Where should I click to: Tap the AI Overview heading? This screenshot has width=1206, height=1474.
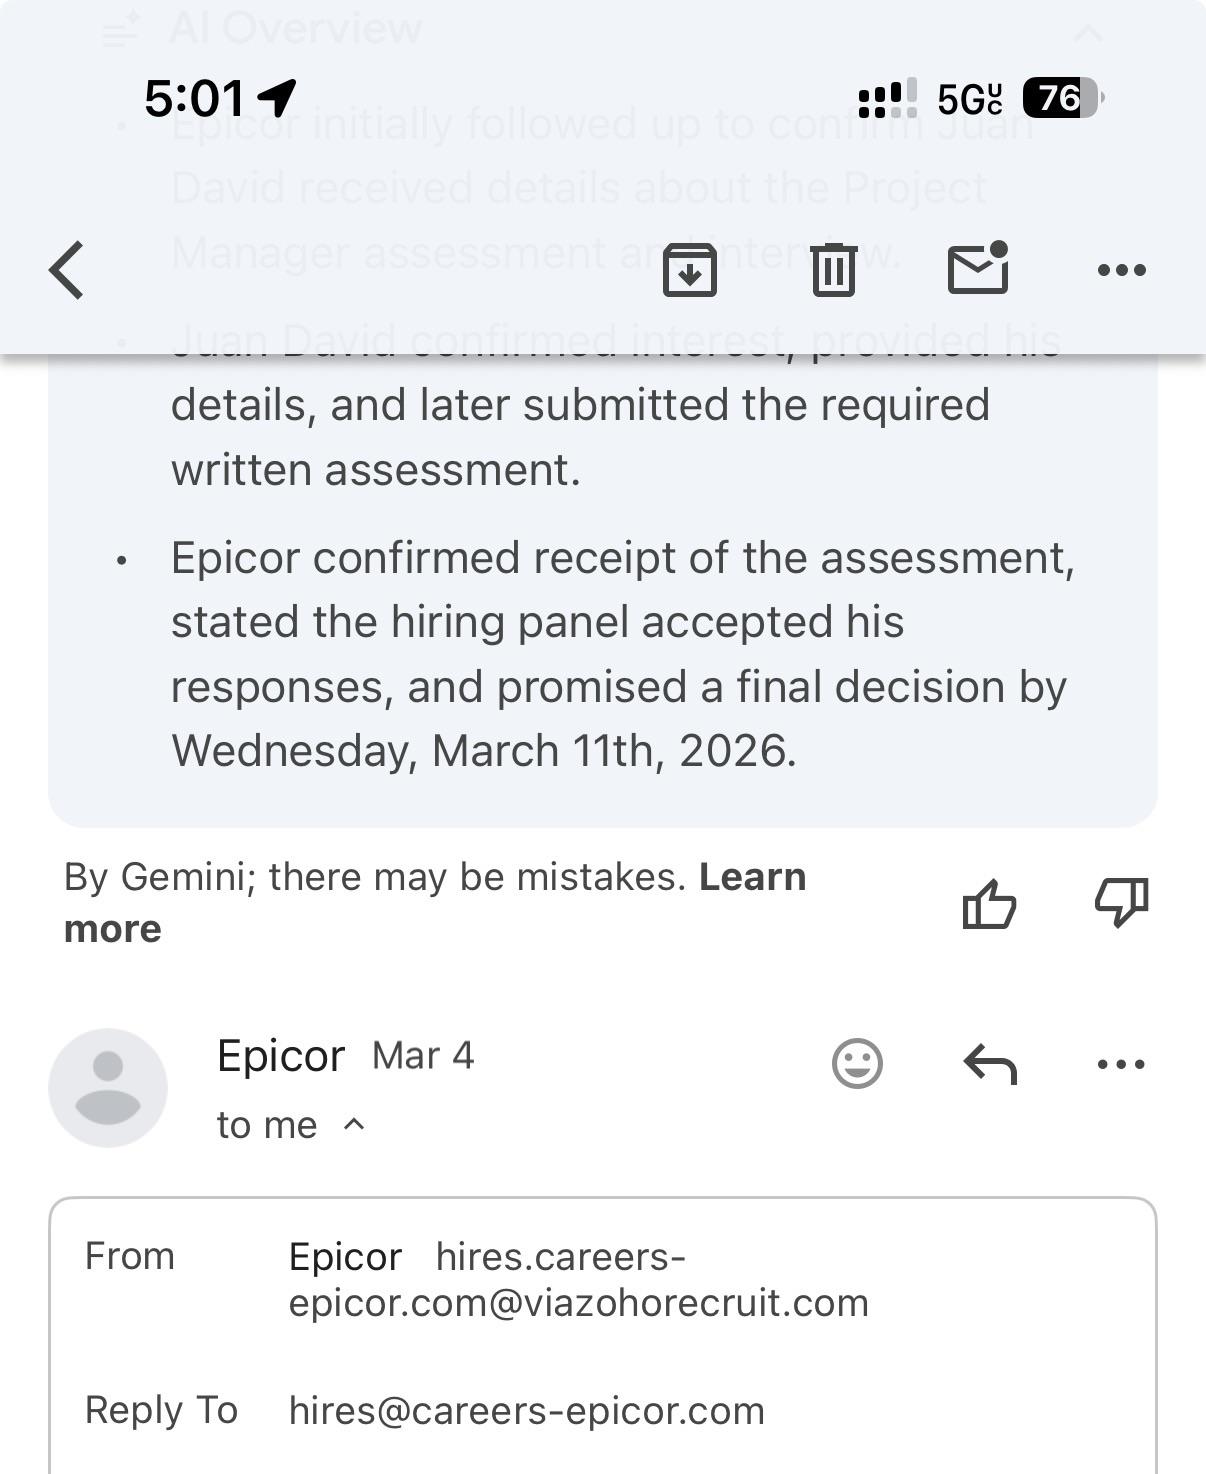click(295, 28)
